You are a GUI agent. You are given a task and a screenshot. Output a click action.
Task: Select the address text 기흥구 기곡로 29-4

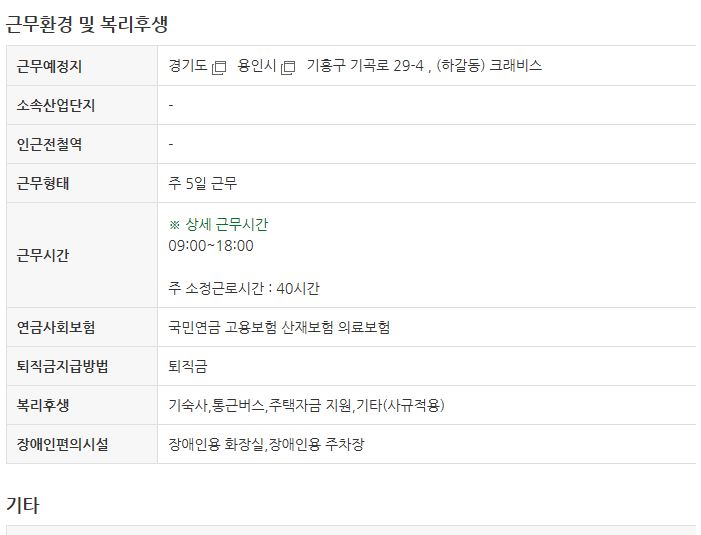365,66
